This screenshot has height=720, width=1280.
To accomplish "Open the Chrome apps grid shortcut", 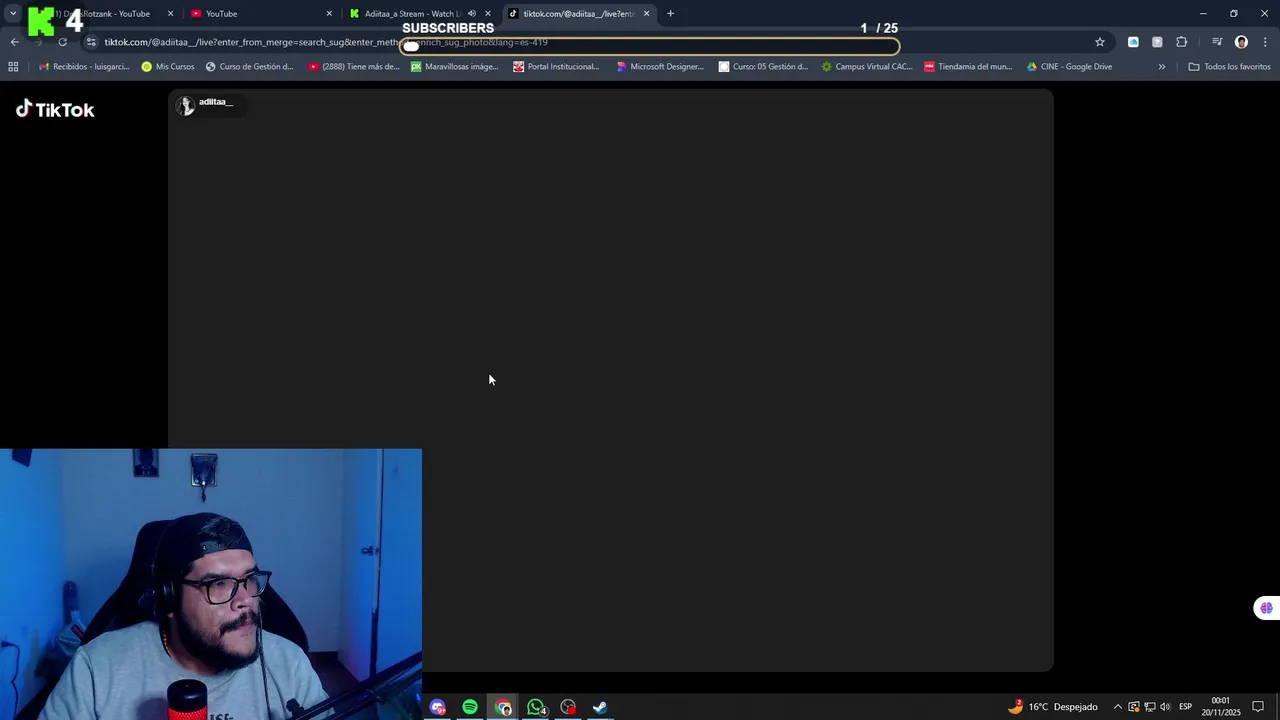I will click(x=13, y=67).
